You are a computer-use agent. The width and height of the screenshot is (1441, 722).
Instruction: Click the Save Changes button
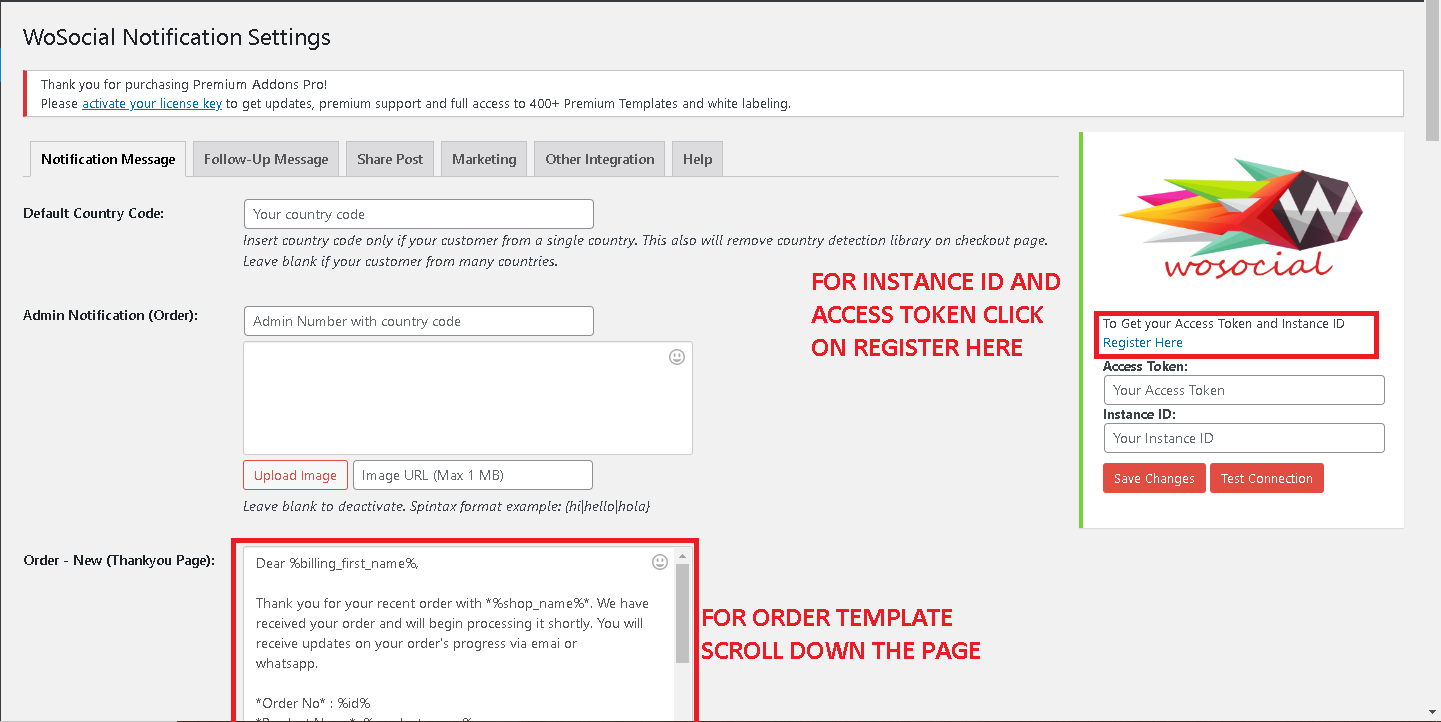1154,478
